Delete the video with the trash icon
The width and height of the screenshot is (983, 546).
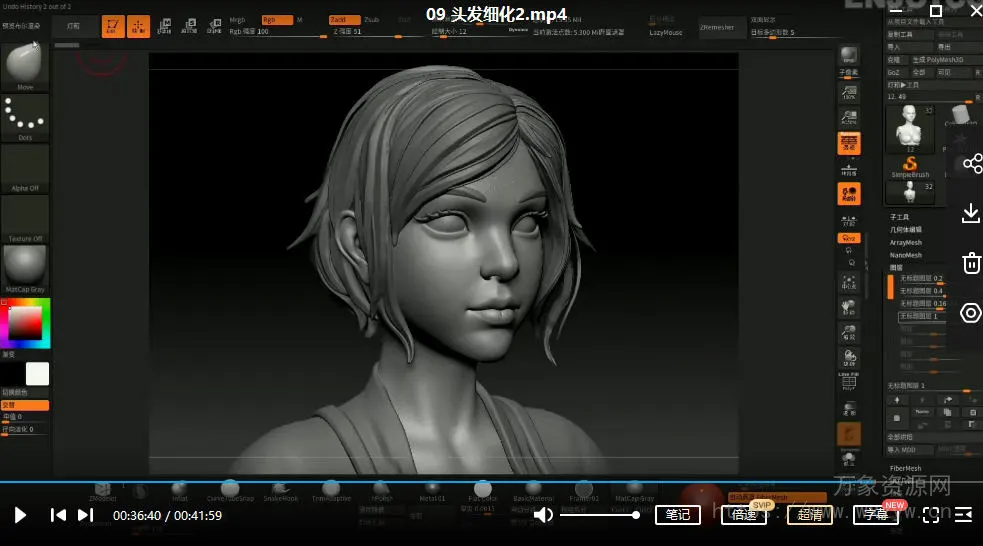[971, 263]
